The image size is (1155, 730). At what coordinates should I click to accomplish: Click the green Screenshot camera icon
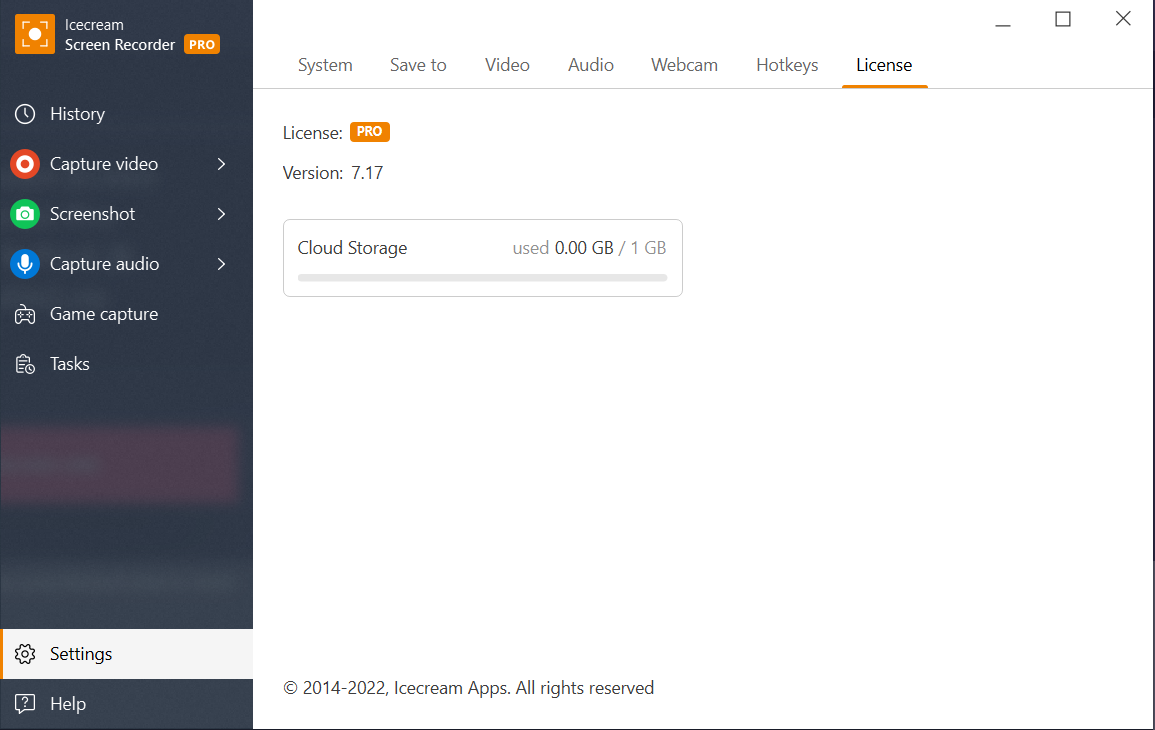(25, 214)
